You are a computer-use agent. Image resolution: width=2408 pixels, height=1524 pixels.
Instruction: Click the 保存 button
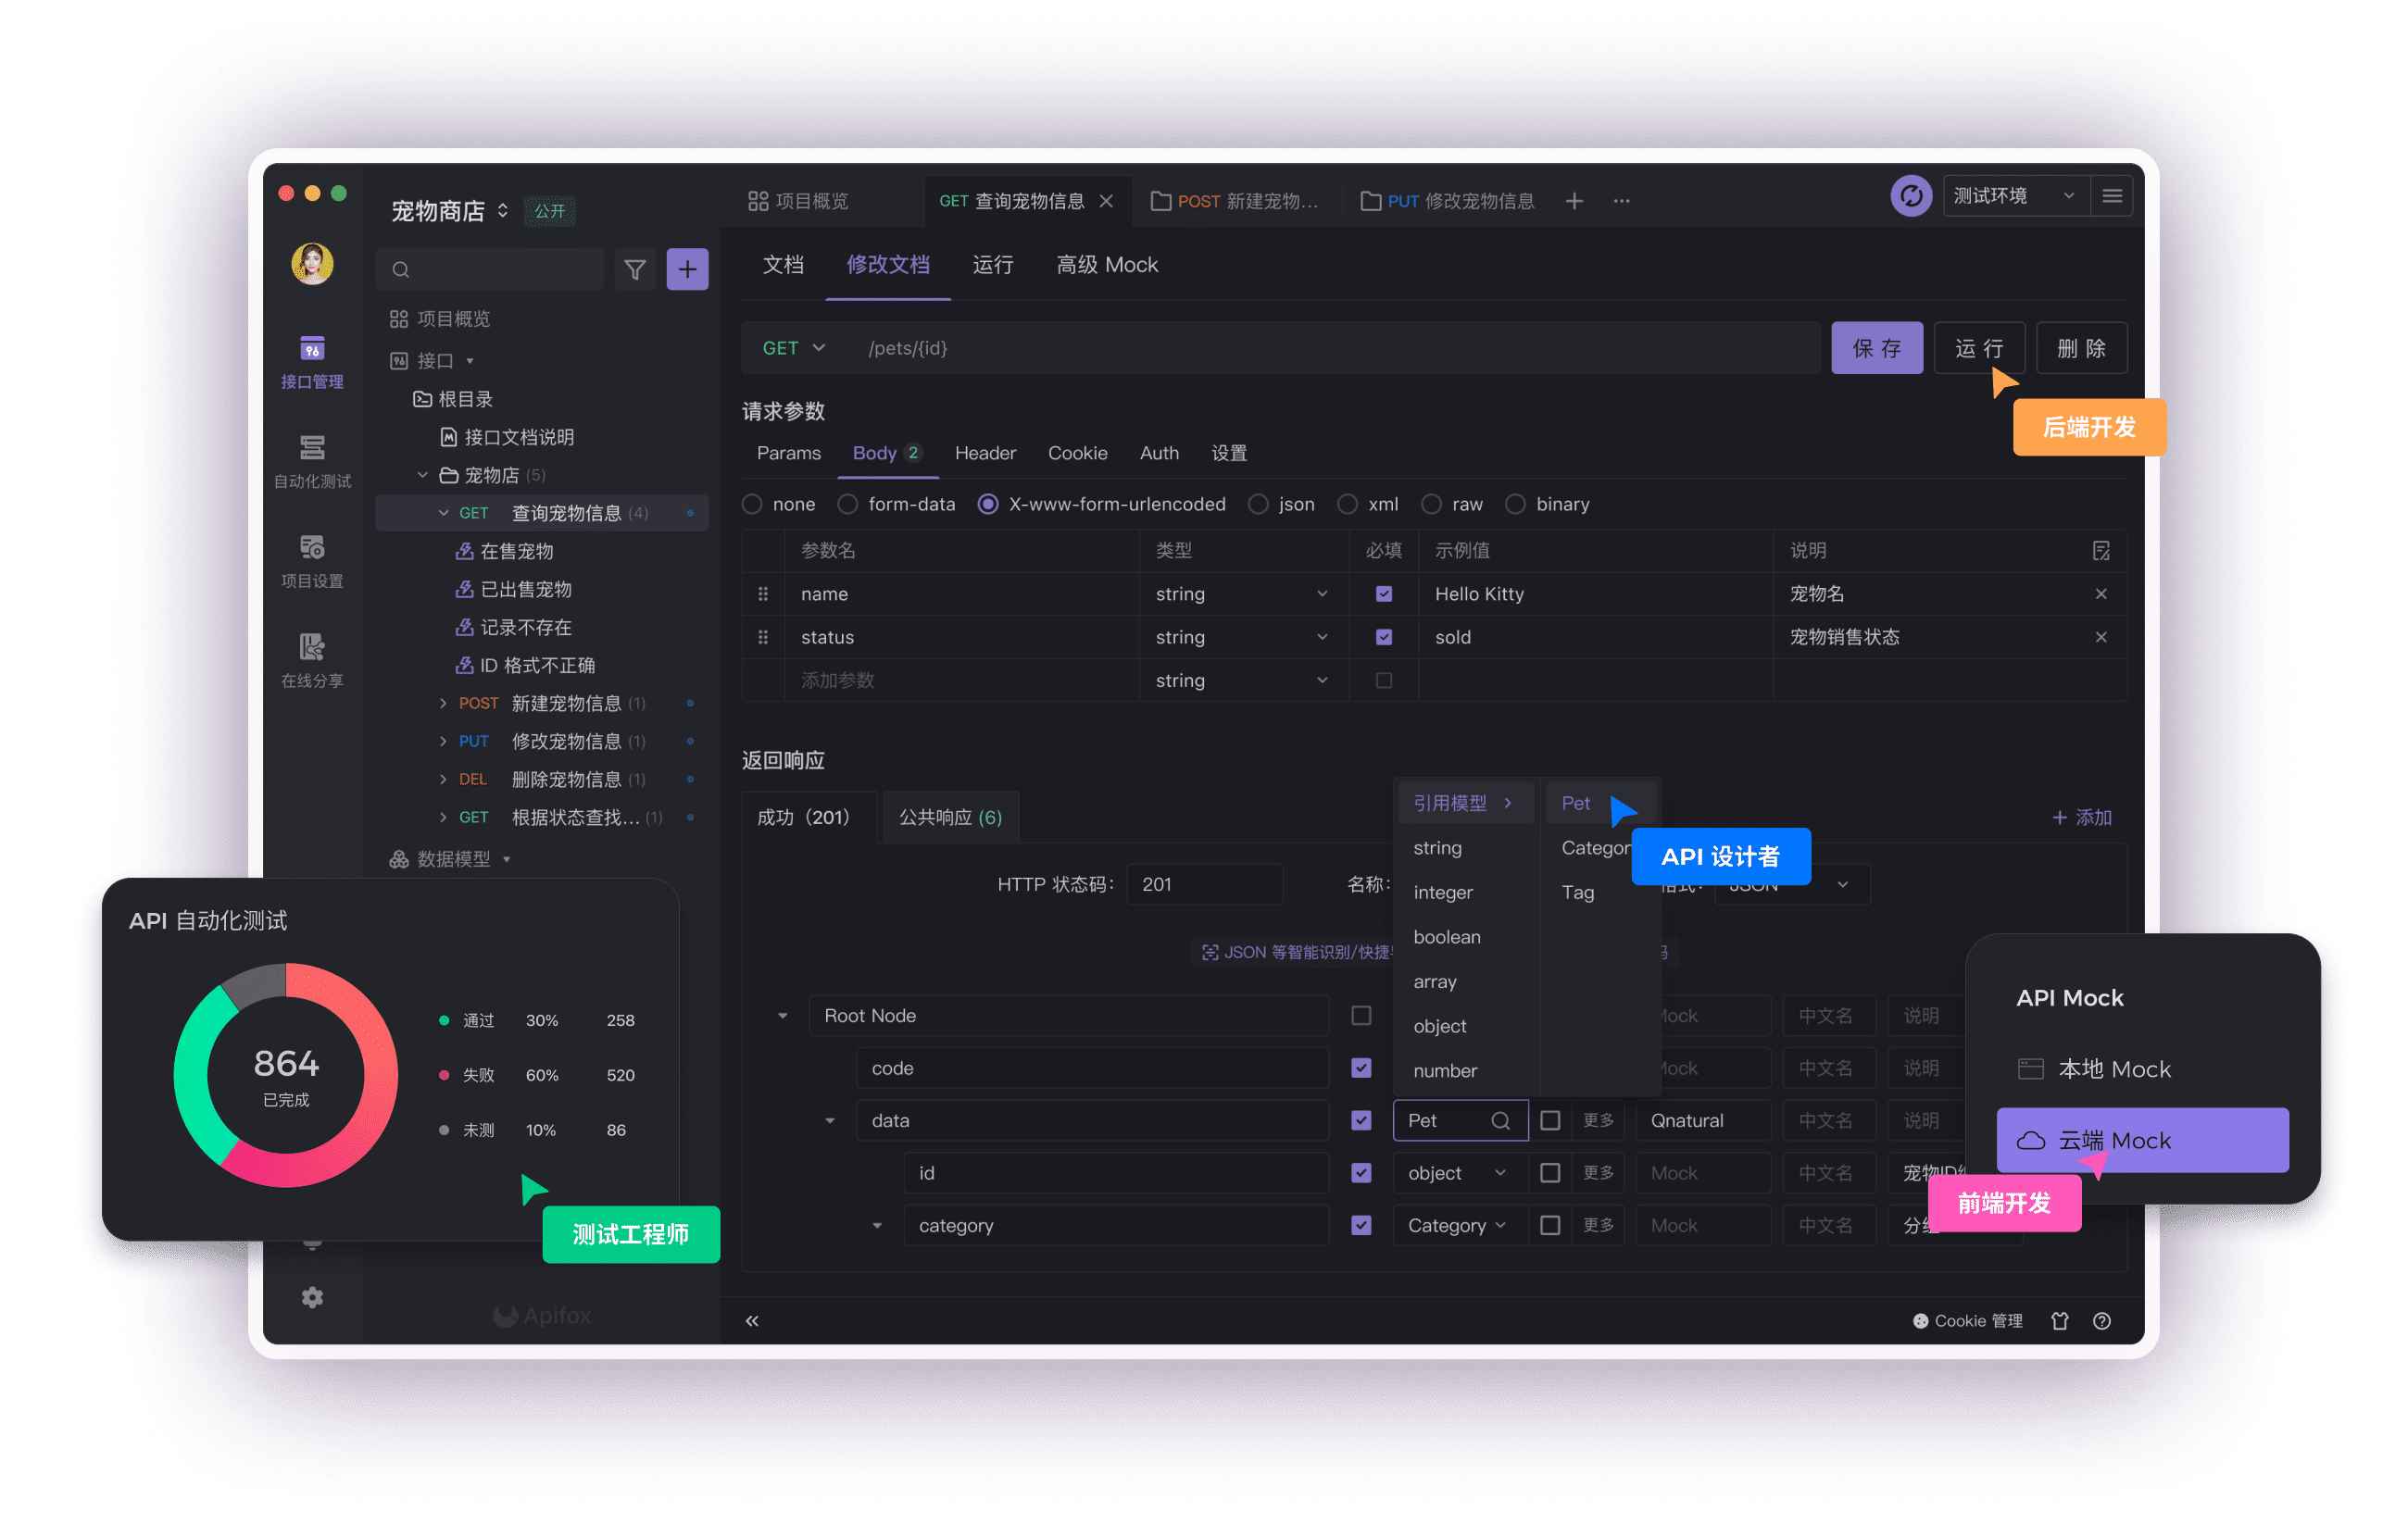(1877, 348)
